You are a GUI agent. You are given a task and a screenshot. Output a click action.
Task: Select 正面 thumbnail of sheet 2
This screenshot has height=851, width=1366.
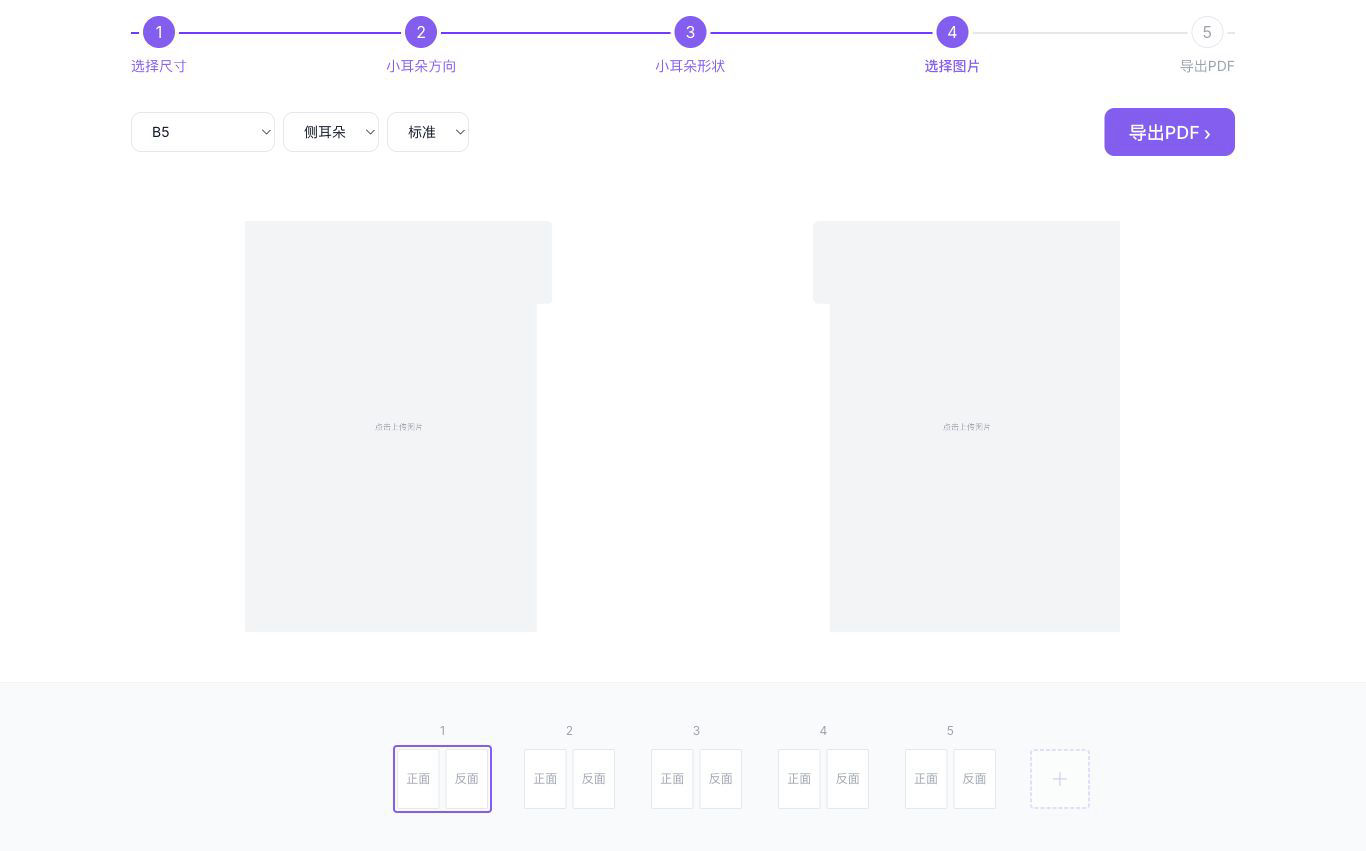tap(545, 779)
